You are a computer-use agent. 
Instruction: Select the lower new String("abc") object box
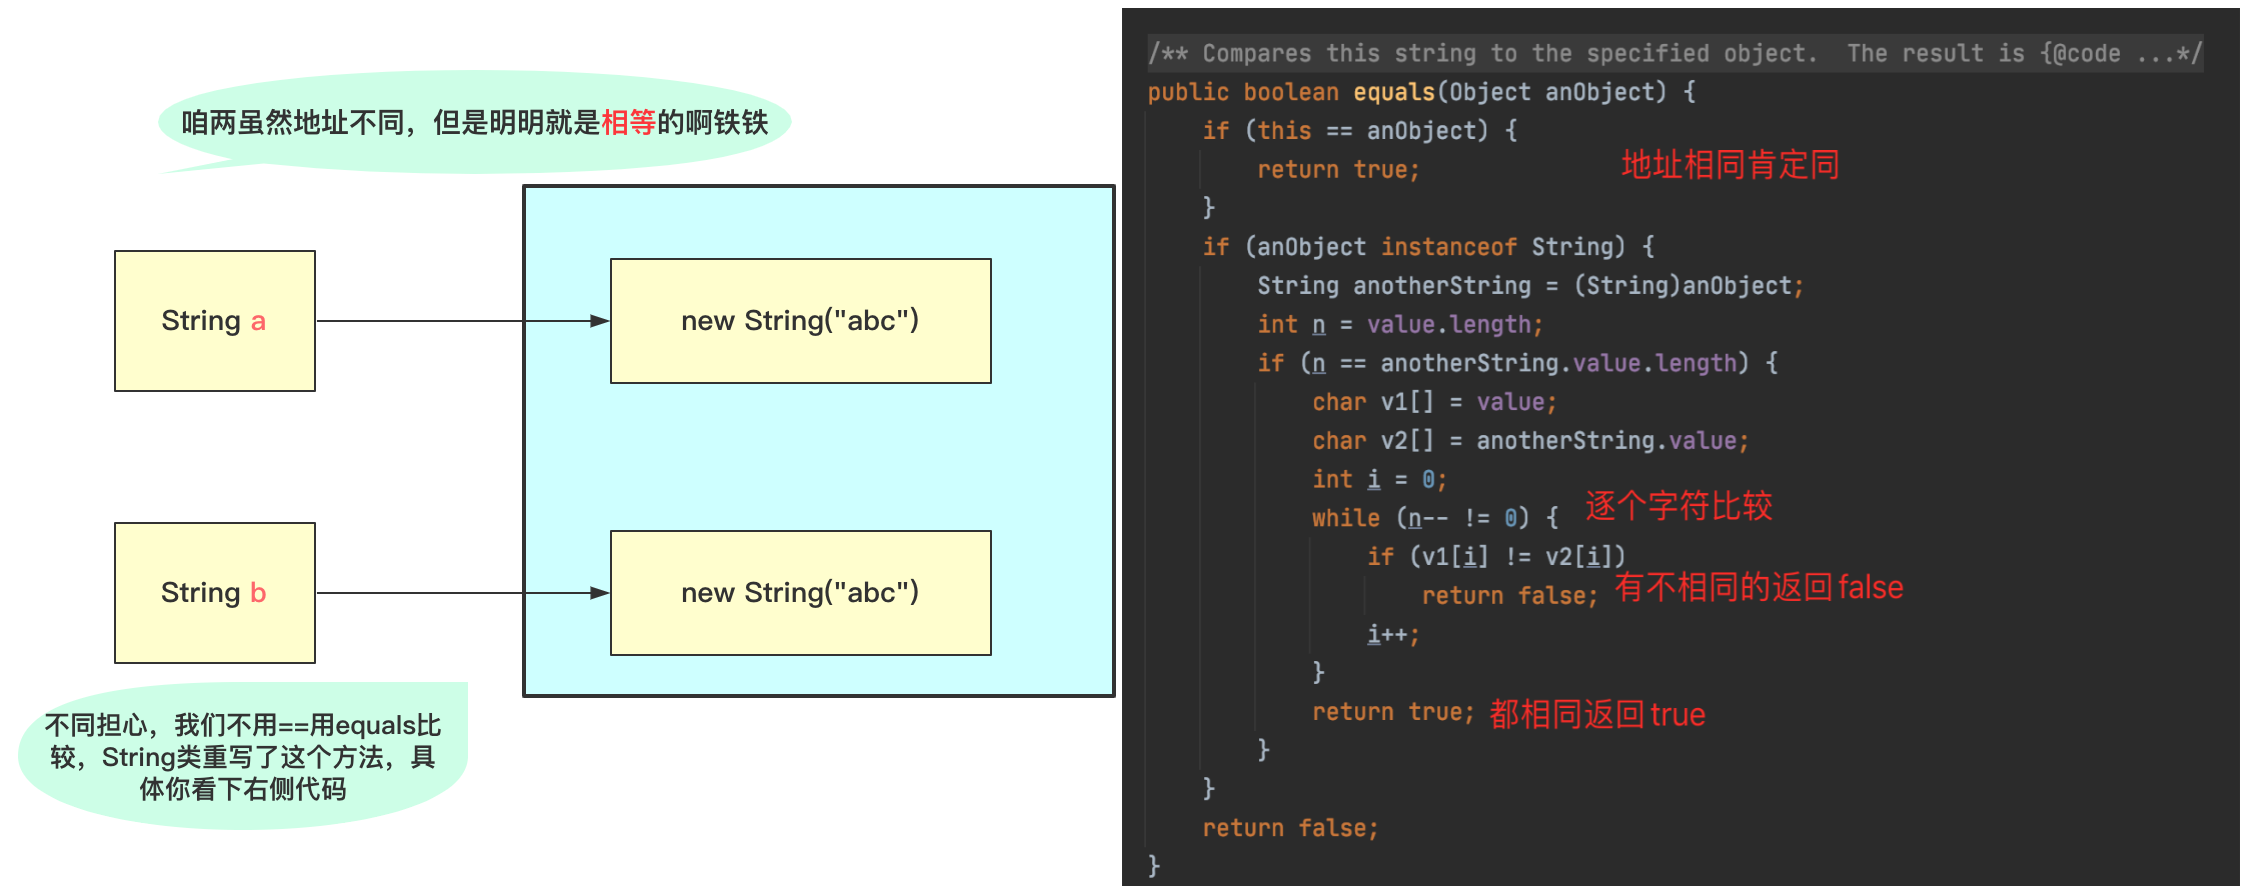pyautogui.click(x=800, y=593)
